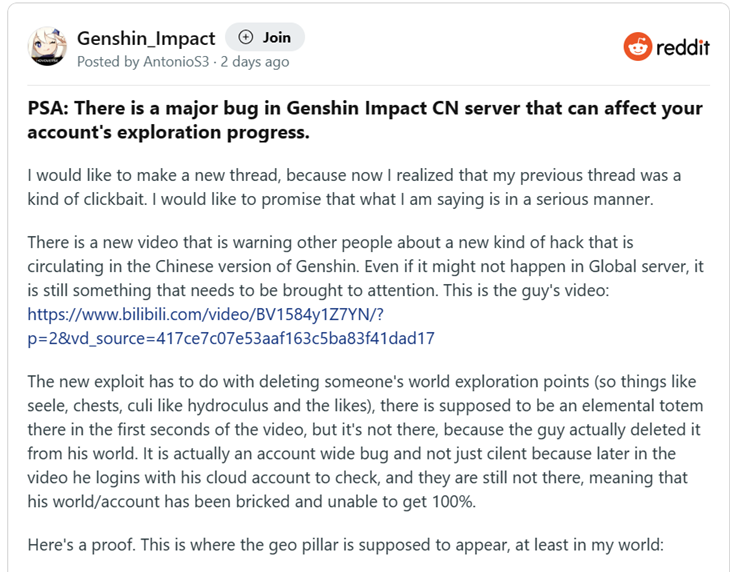Open the bilibili.com video link
The width and height of the screenshot is (730, 572).
(x=231, y=326)
